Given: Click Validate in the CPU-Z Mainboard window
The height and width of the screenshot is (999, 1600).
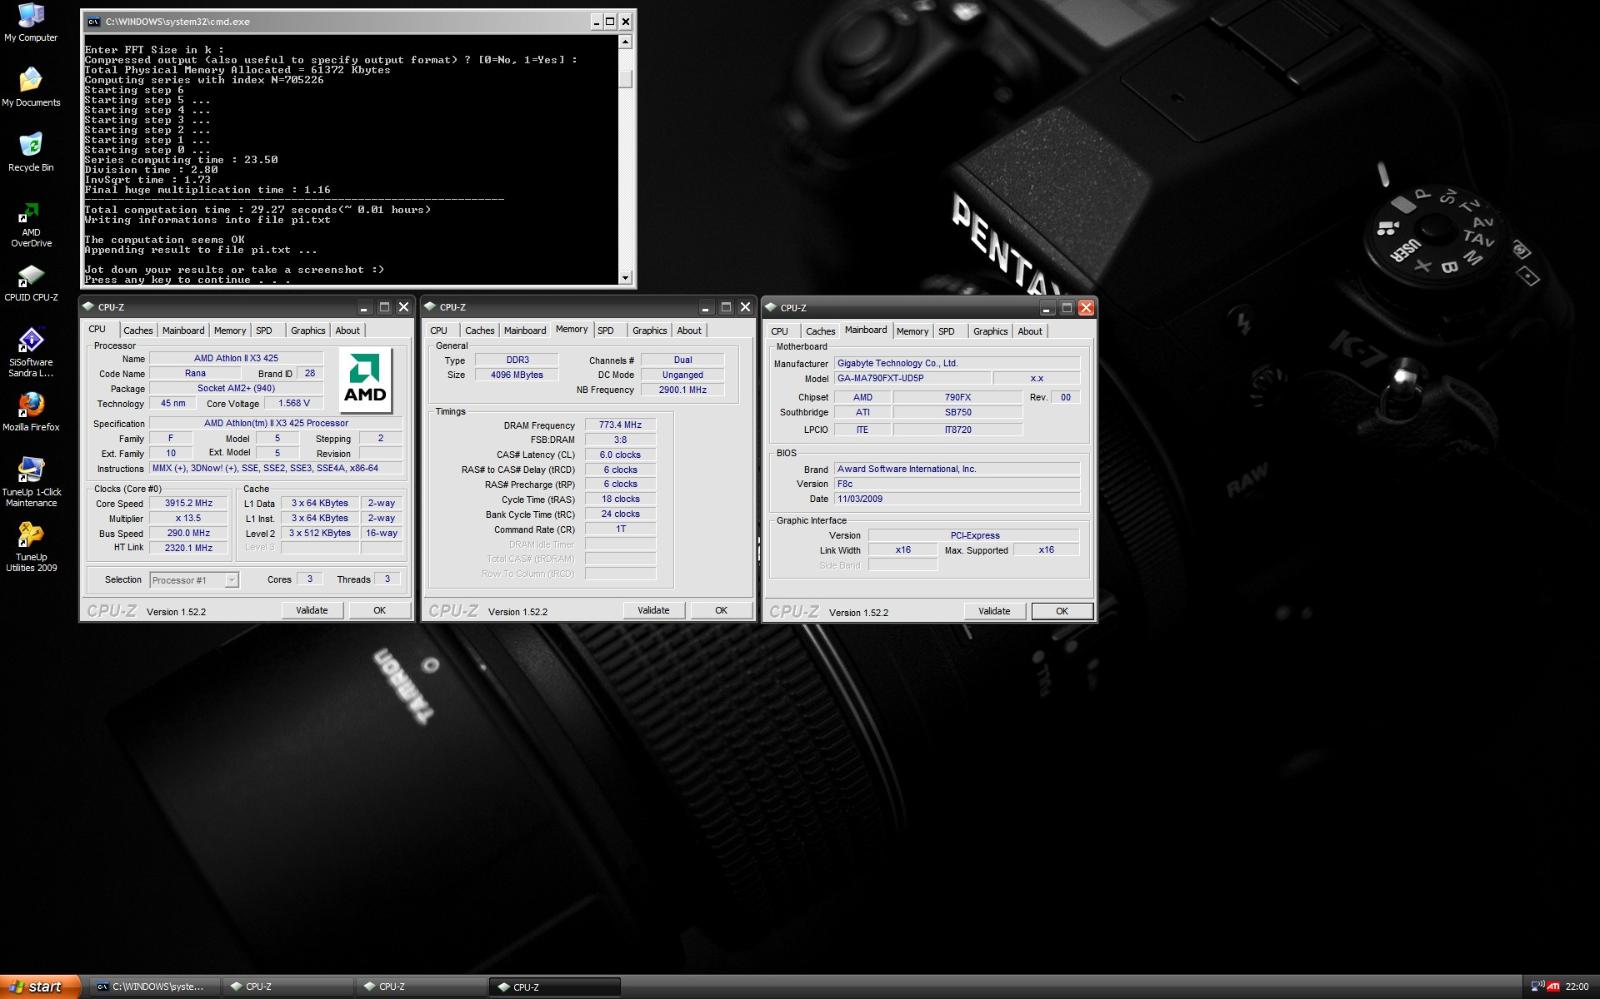Looking at the screenshot, I should click(x=994, y=611).
